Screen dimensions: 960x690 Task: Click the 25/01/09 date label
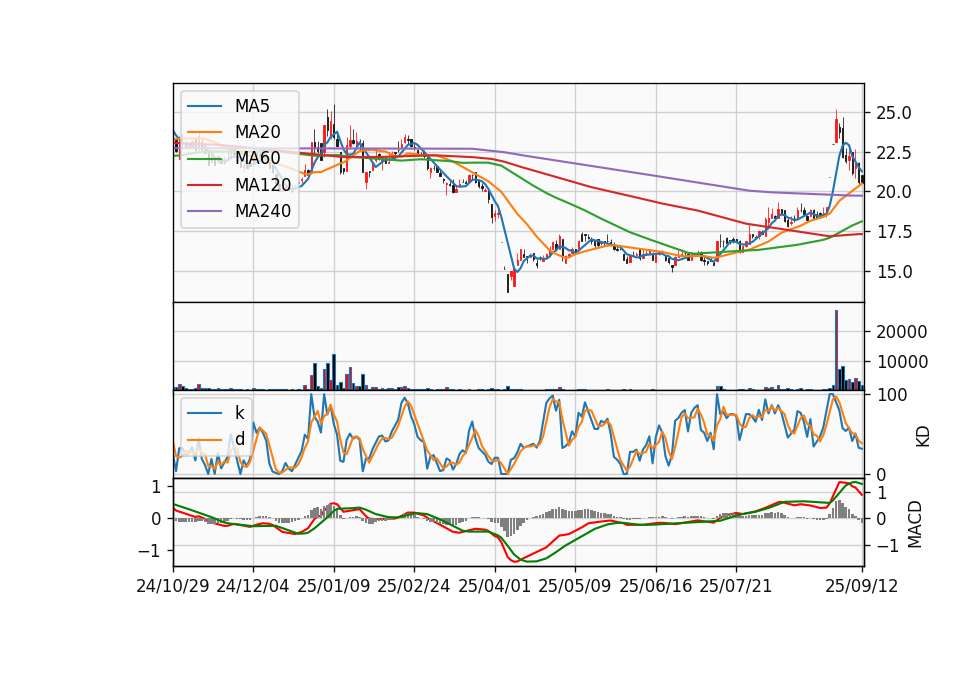pyautogui.click(x=334, y=586)
